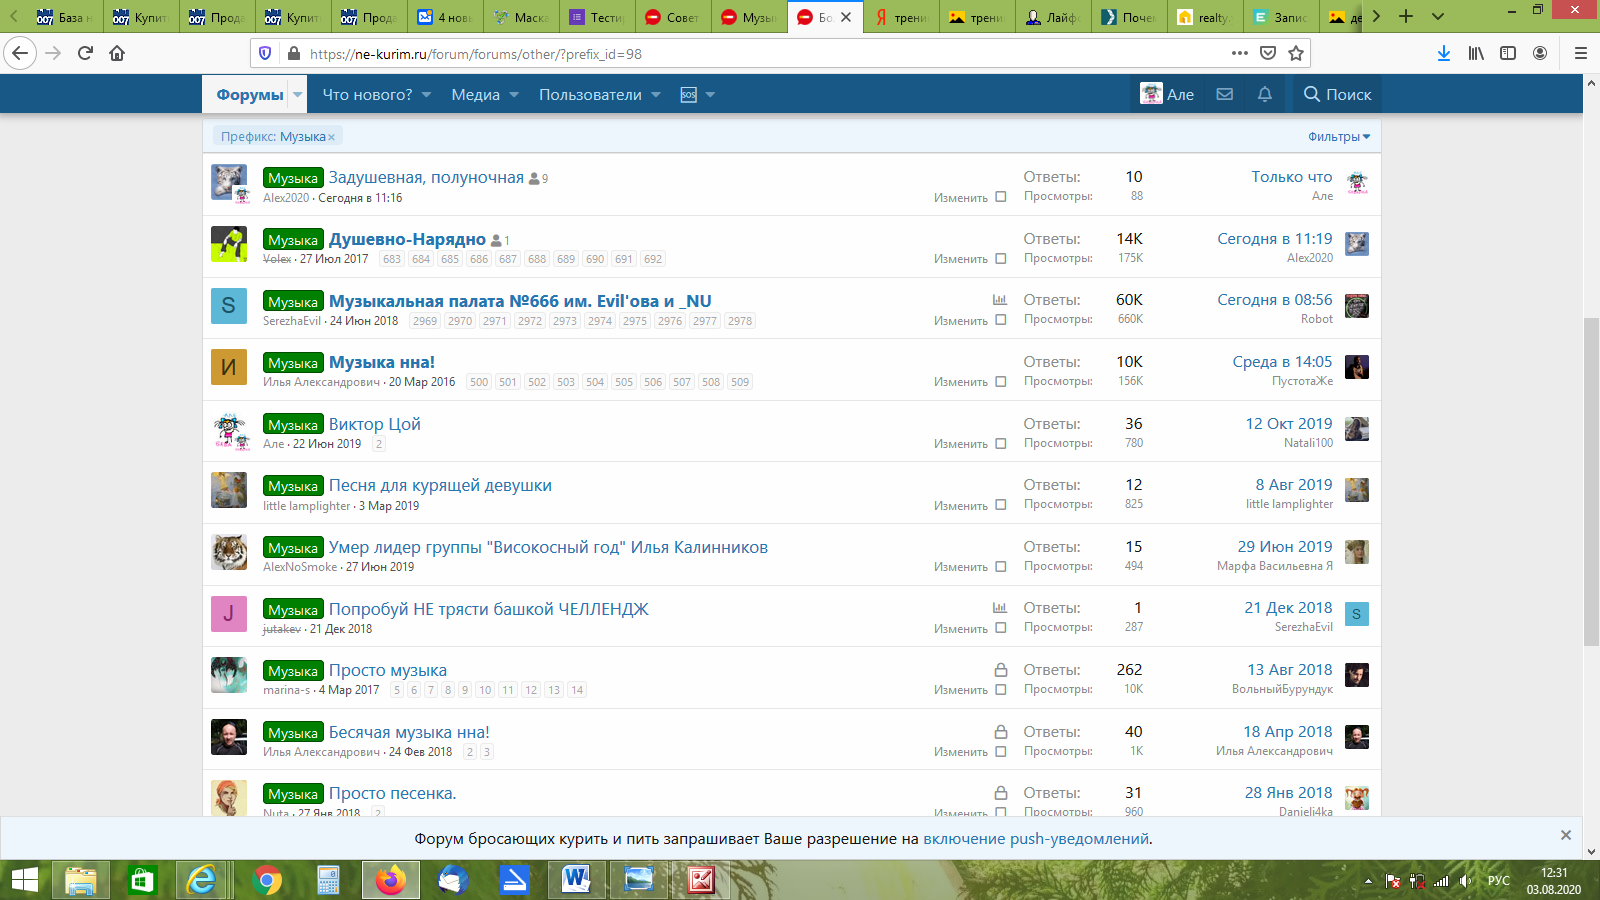Open forum search

(1337, 94)
